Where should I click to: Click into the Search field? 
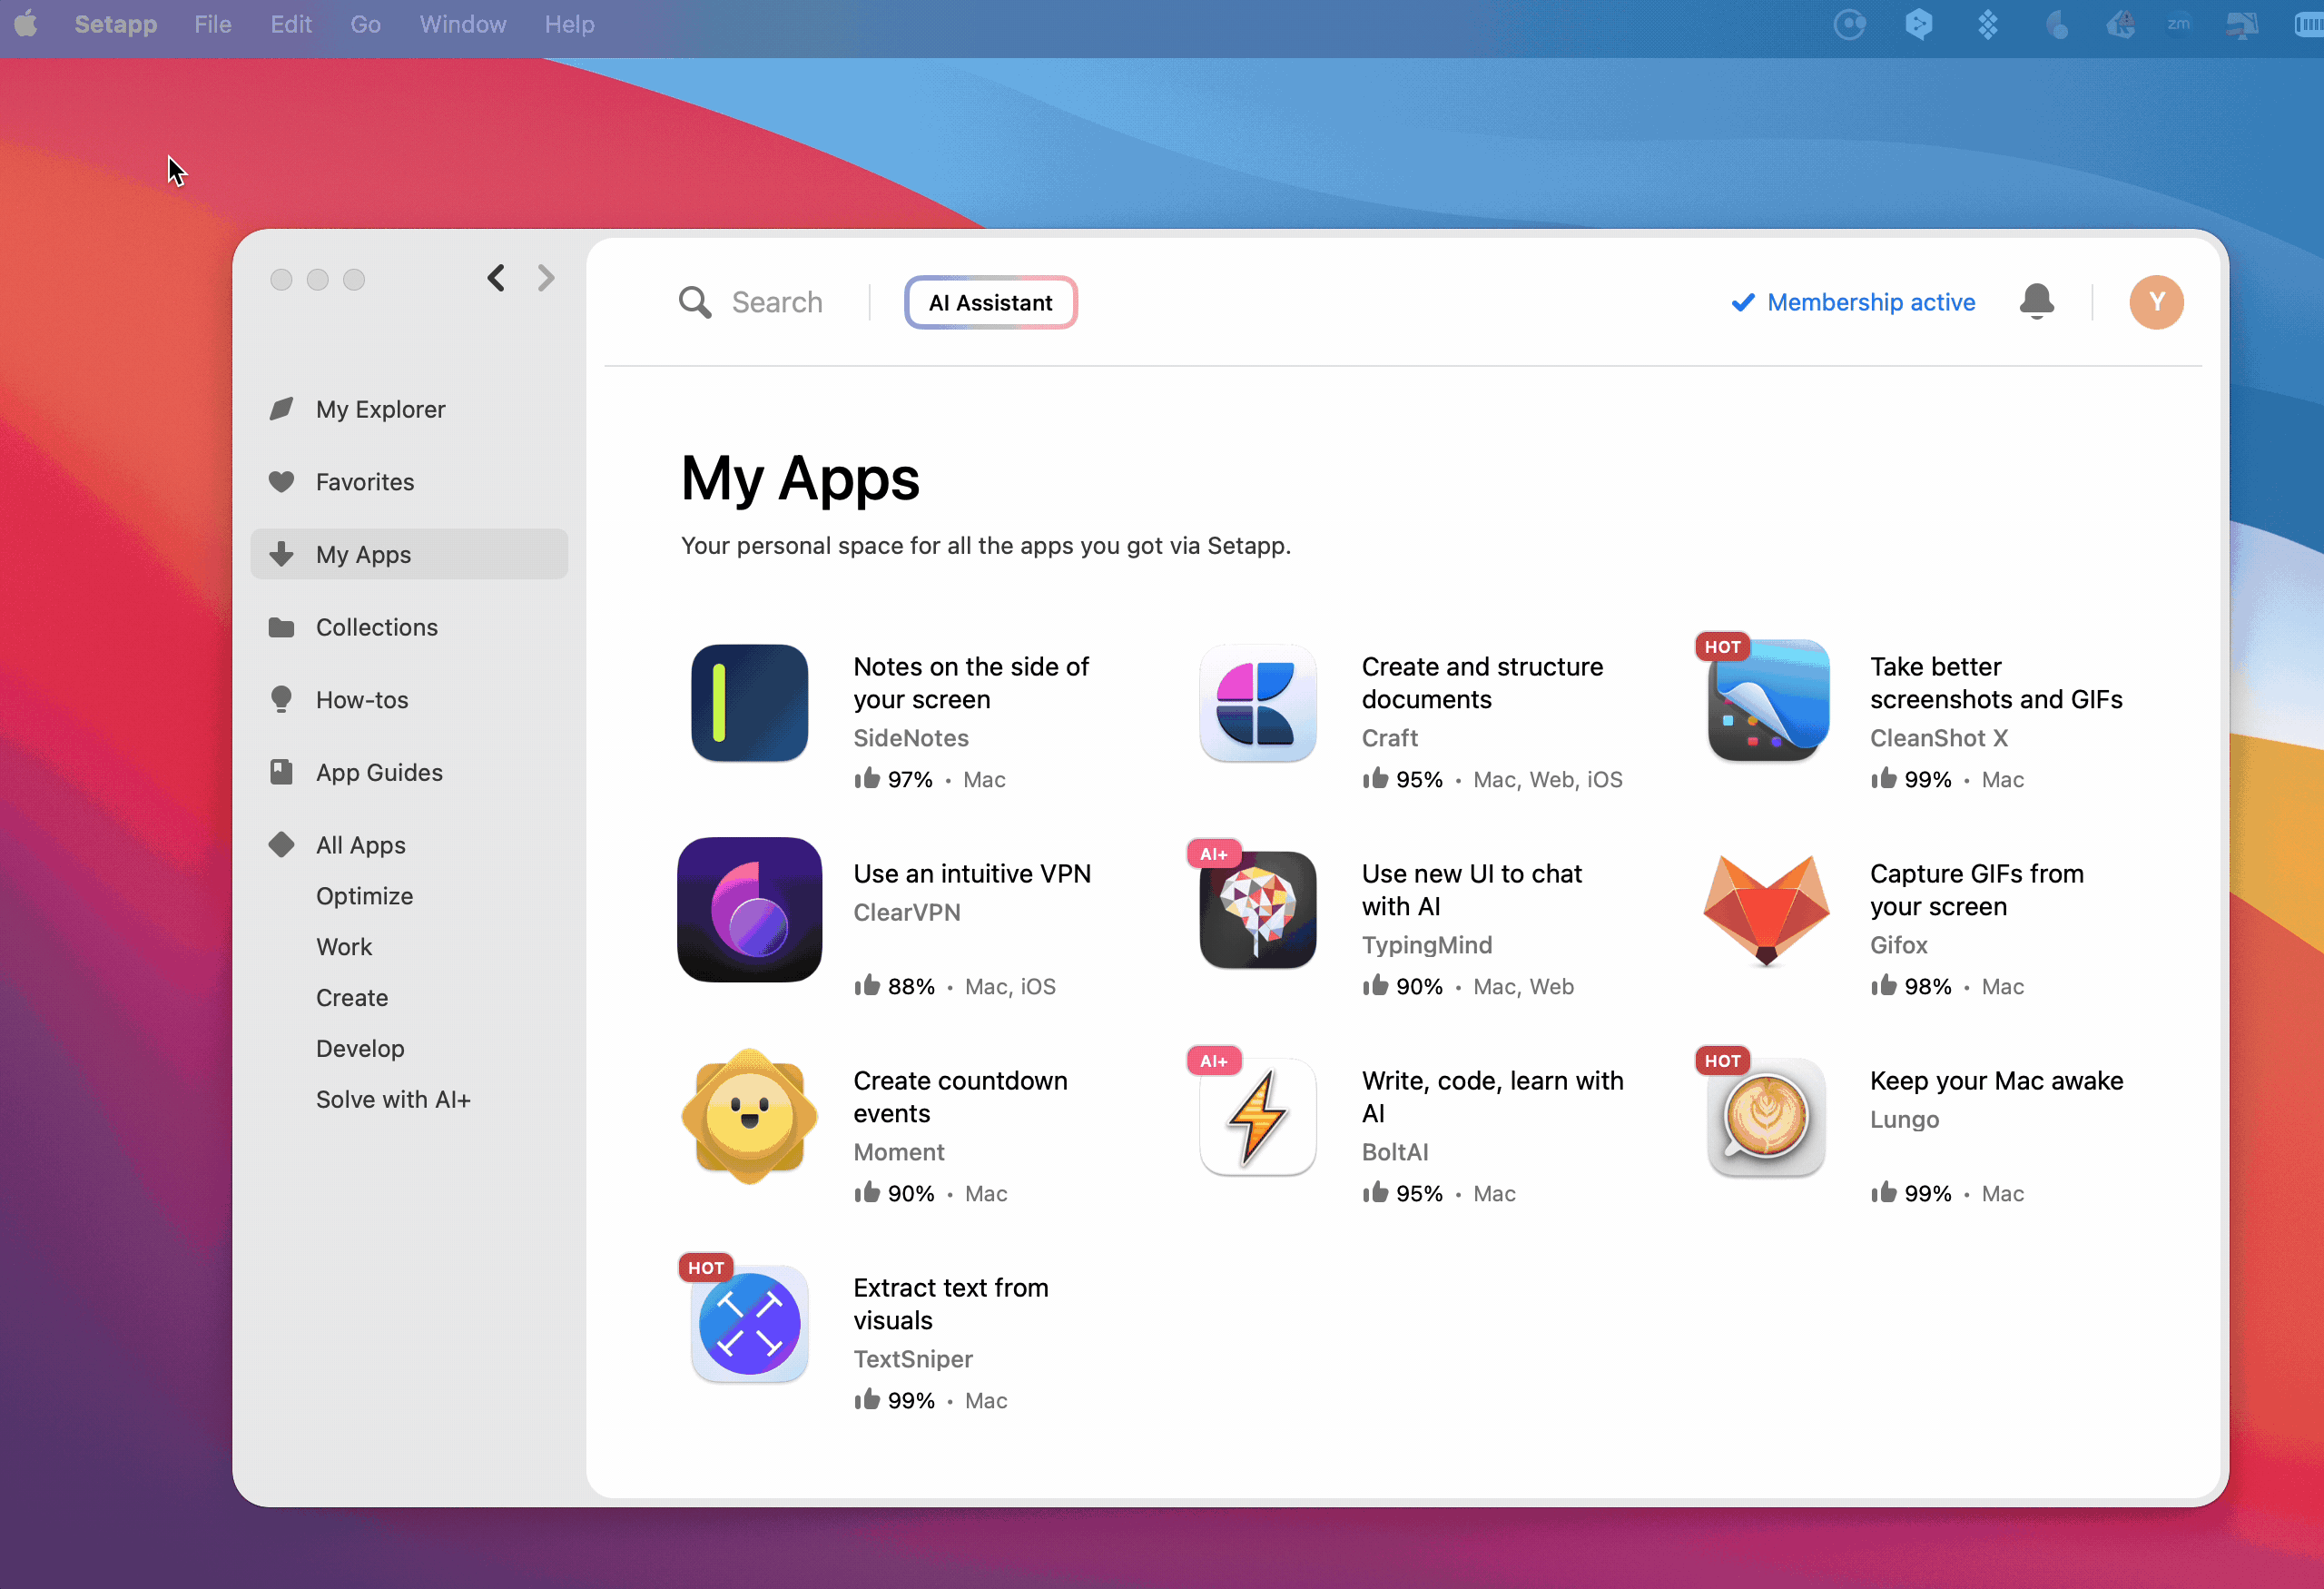coord(776,302)
